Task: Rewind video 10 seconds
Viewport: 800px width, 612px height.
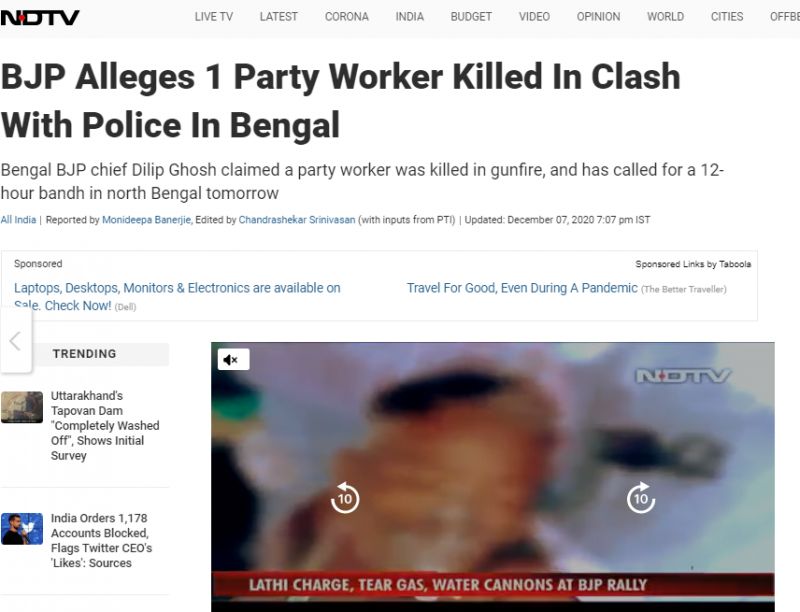Action: click(x=345, y=498)
